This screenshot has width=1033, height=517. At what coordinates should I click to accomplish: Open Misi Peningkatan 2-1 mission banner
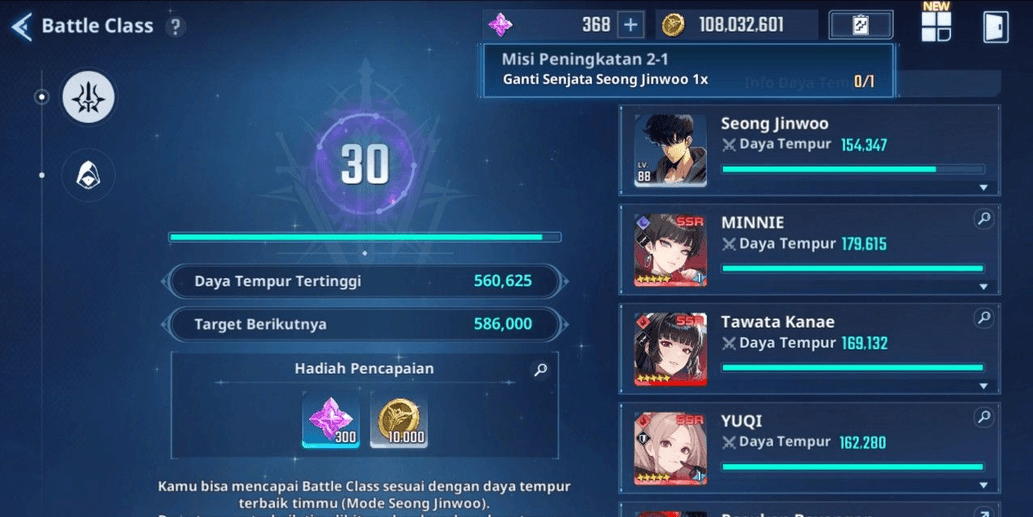[x=688, y=70]
